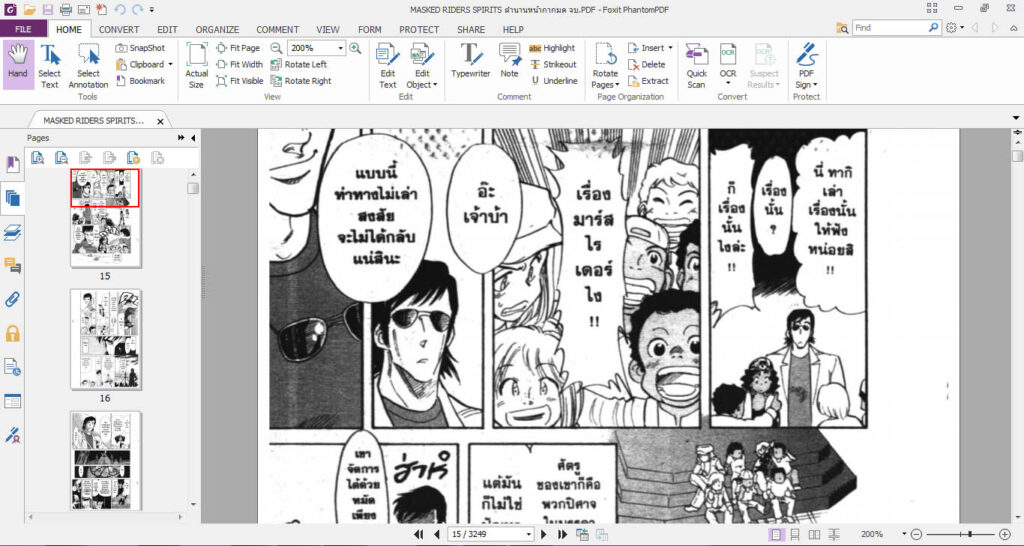Screen dimensions: 1024x546
Task: Enlarge page thumbnails in Pages panel
Action: pos(37,157)
